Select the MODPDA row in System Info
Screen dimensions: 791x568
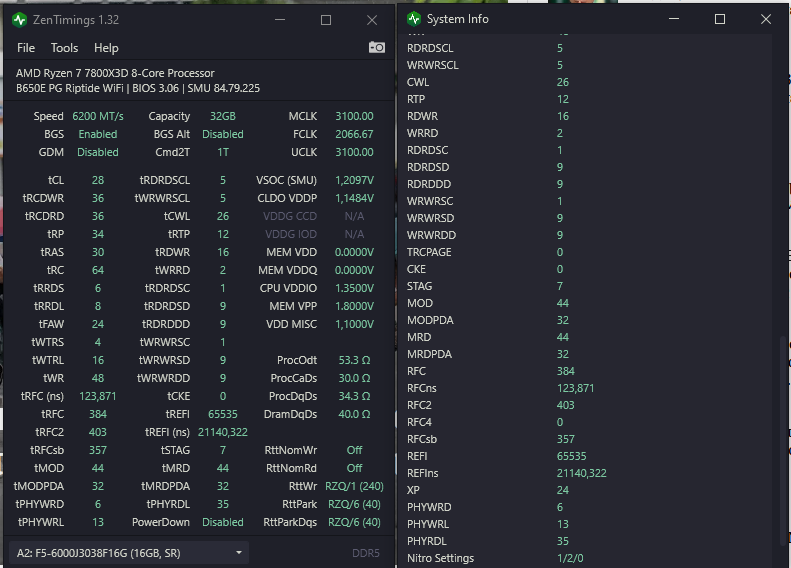pos(588,320)
